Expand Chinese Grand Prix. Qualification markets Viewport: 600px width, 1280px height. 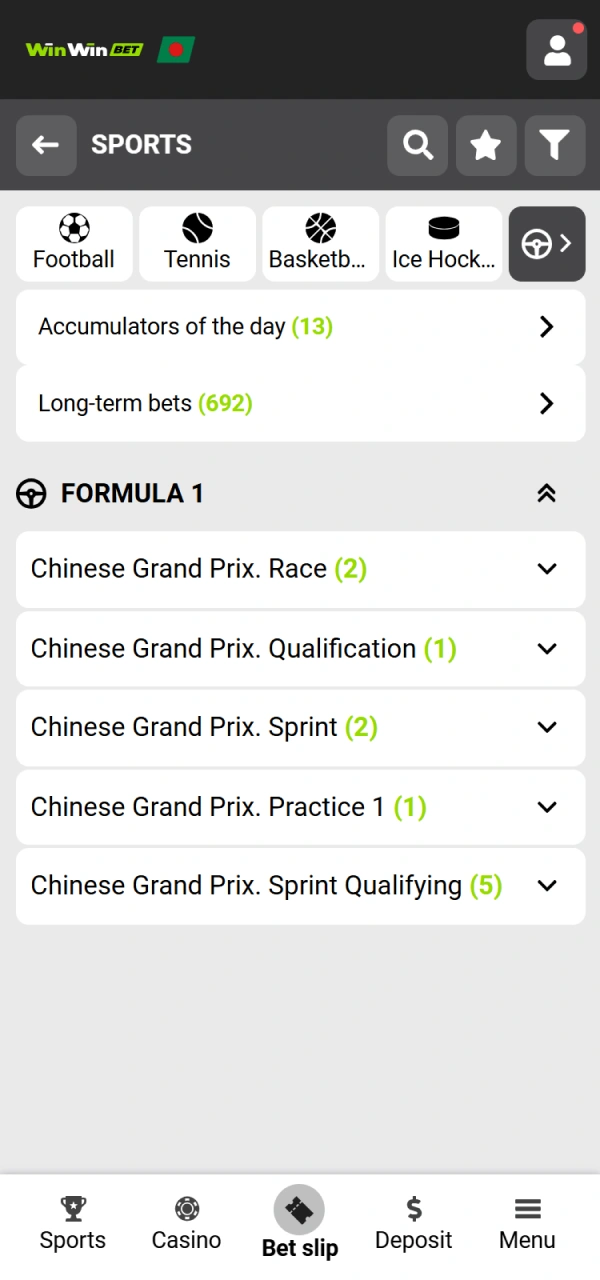point(300,648)
